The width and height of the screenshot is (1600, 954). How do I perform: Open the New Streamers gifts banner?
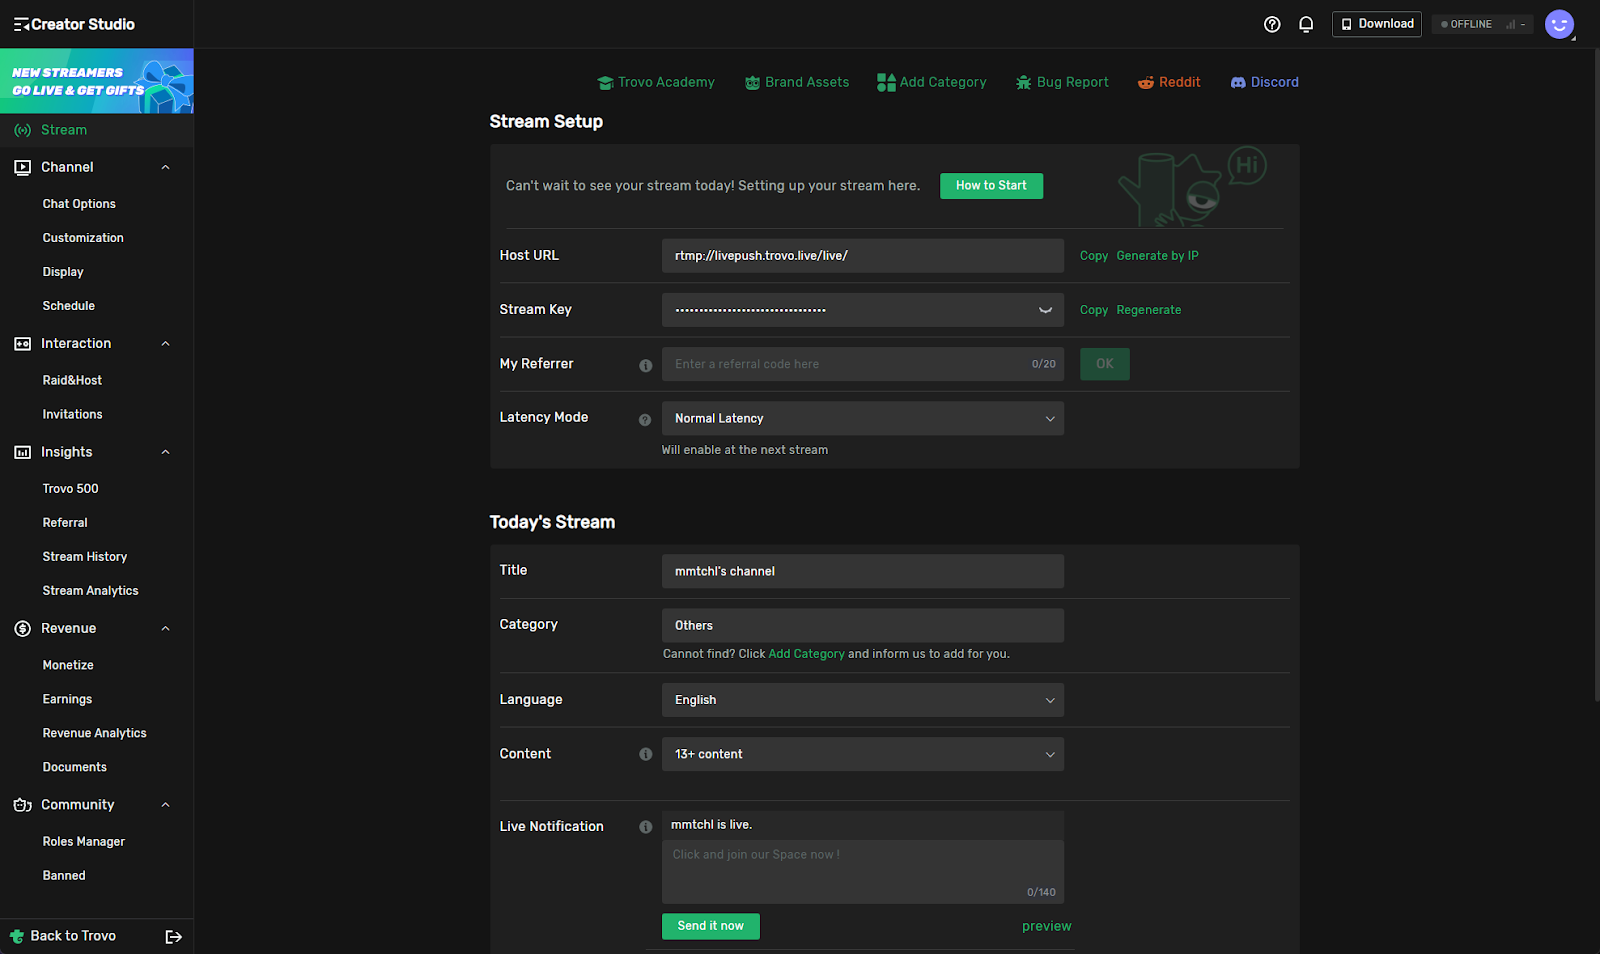point(97,81)
